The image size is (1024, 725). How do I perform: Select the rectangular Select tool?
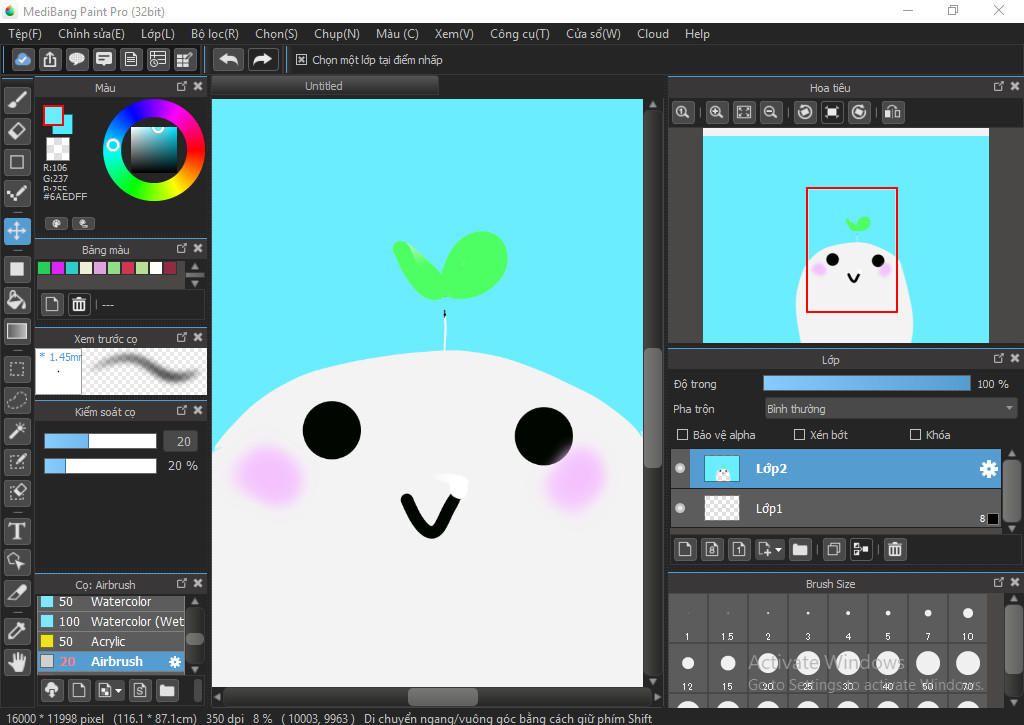pyautogui.click(x=17, y=369)
